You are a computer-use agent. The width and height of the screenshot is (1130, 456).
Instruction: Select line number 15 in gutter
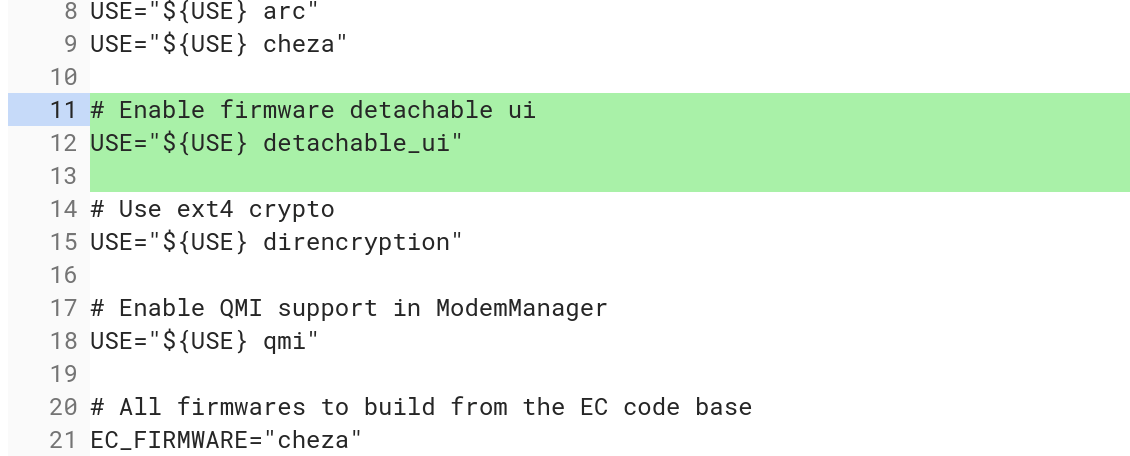click(63, 242)
